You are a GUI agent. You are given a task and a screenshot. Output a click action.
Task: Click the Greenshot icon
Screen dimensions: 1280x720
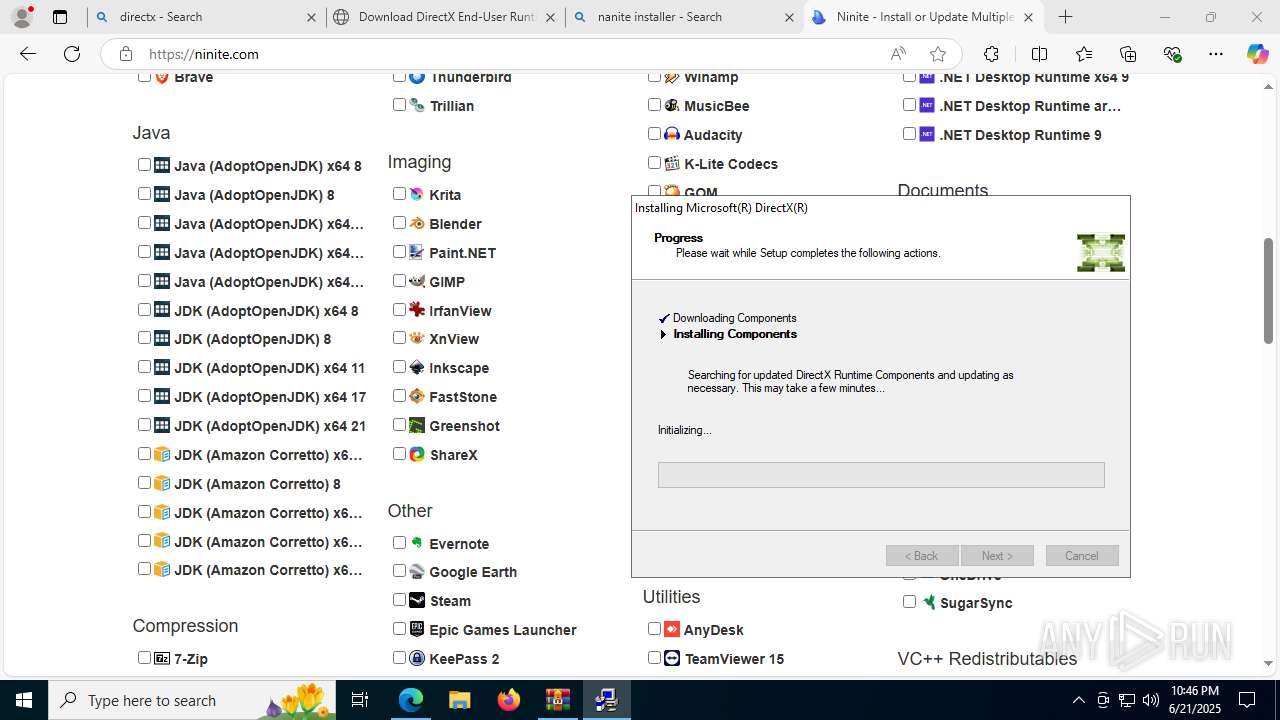(x=417, y=425)
